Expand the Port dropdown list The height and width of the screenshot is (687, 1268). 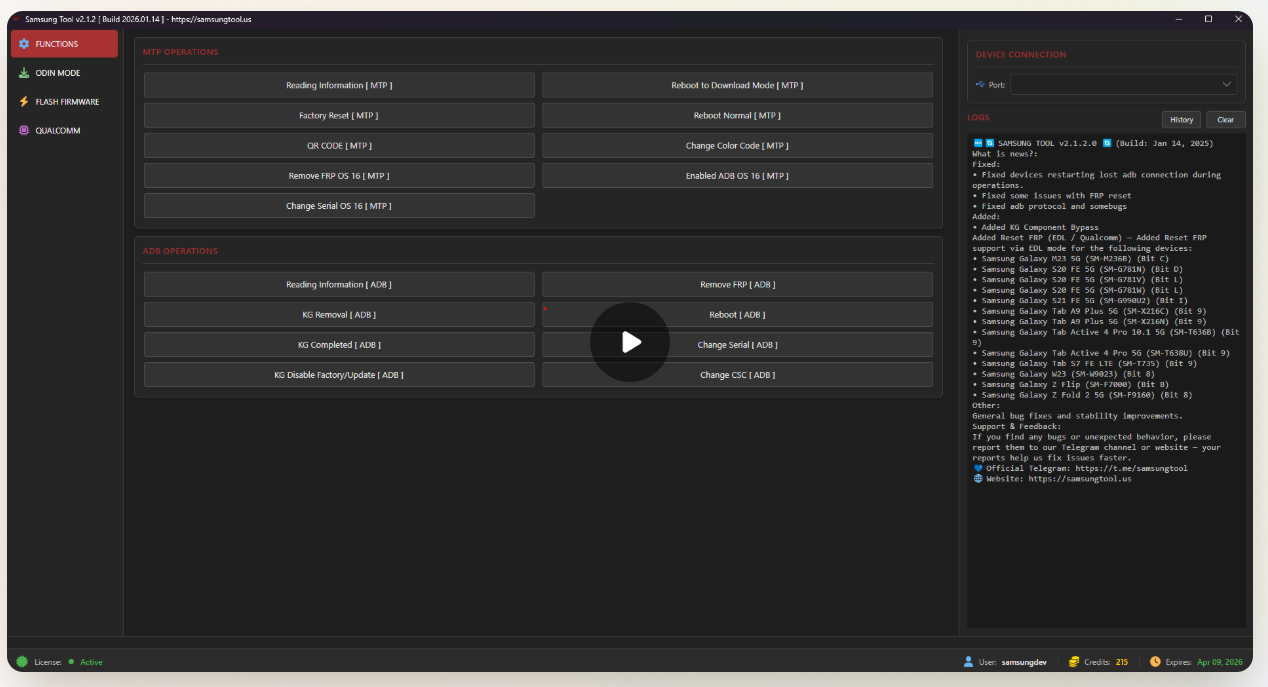[1227, 85]
